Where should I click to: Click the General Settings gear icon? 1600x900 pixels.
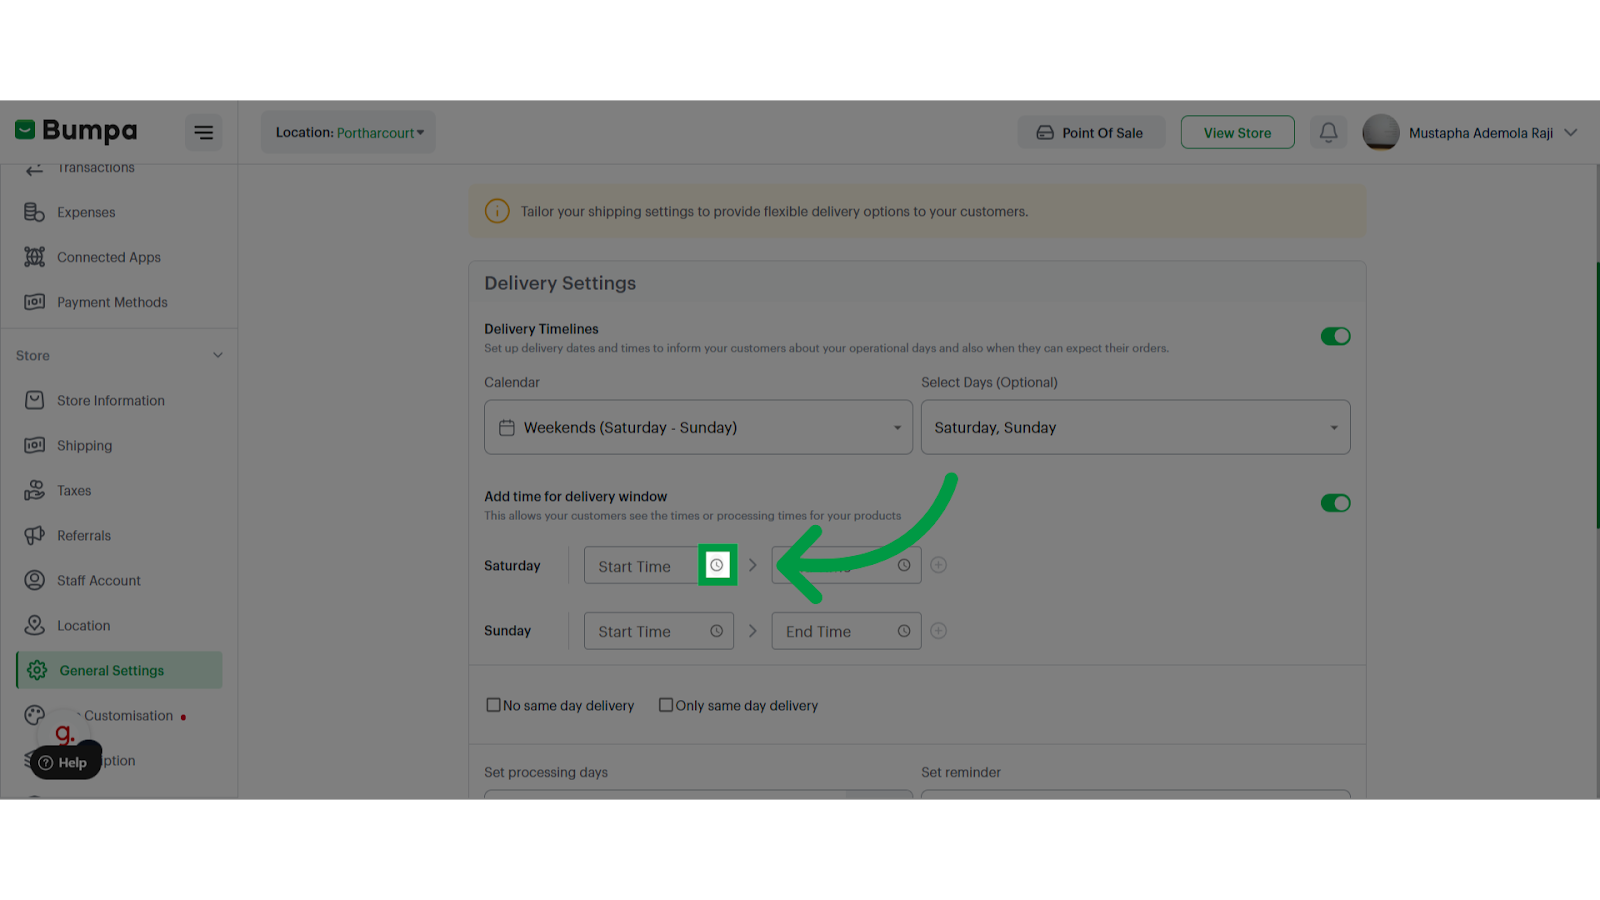pyautogui.click(x=38, y=670)
